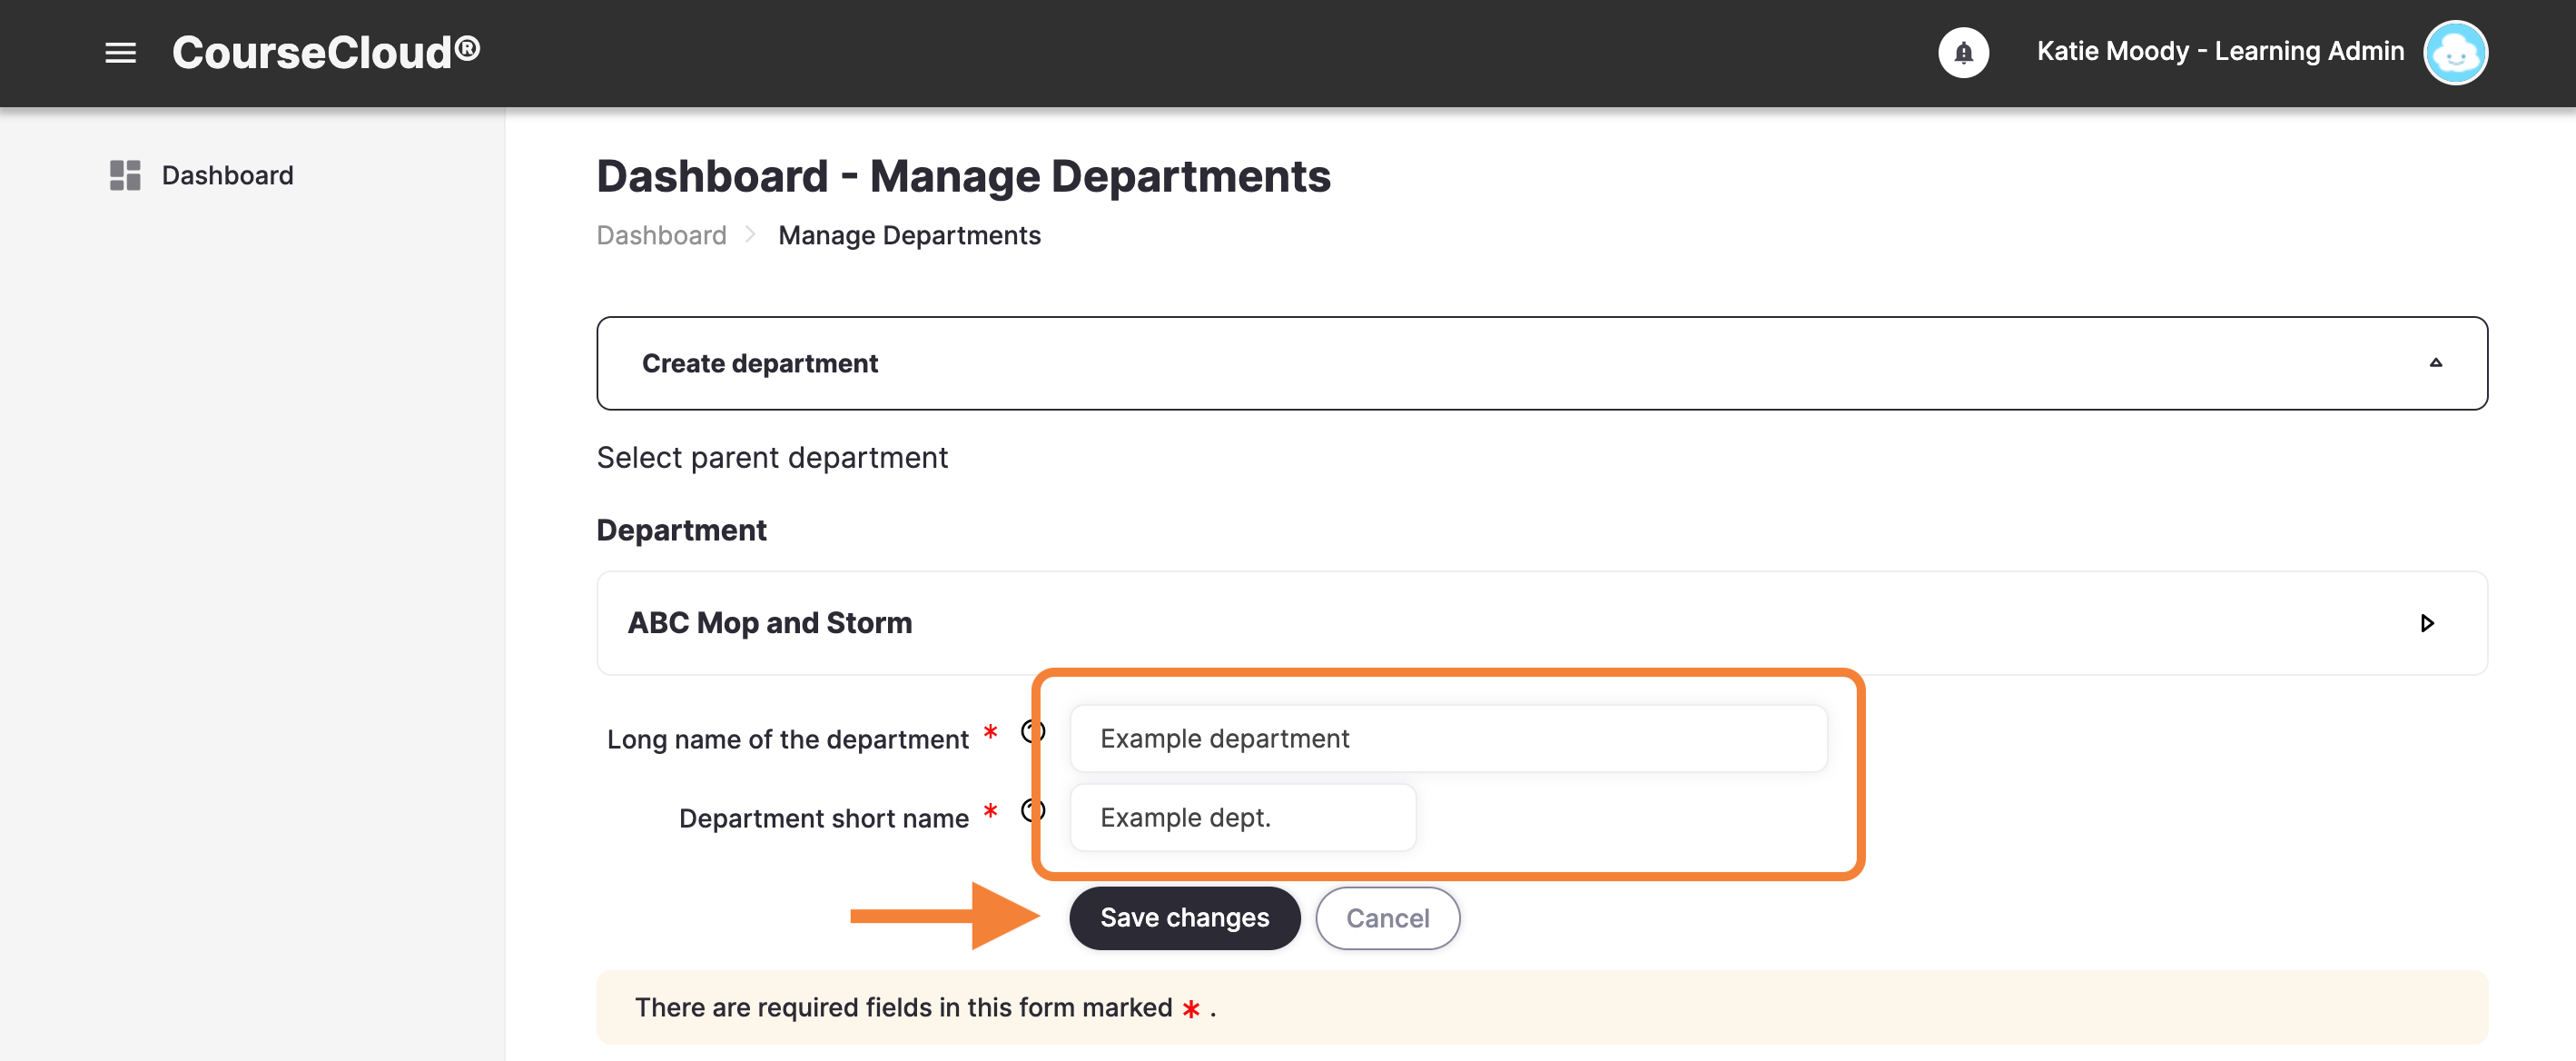Collapse the Create department section

tap(1541, 363)
